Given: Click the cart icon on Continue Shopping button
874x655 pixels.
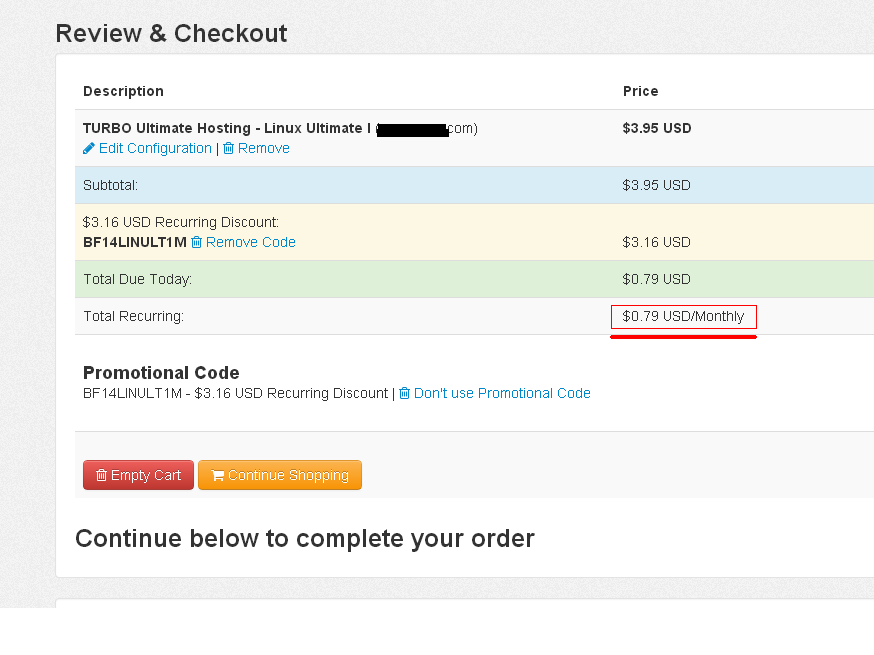Looking at the screenshot, I should tap(217, 475).
